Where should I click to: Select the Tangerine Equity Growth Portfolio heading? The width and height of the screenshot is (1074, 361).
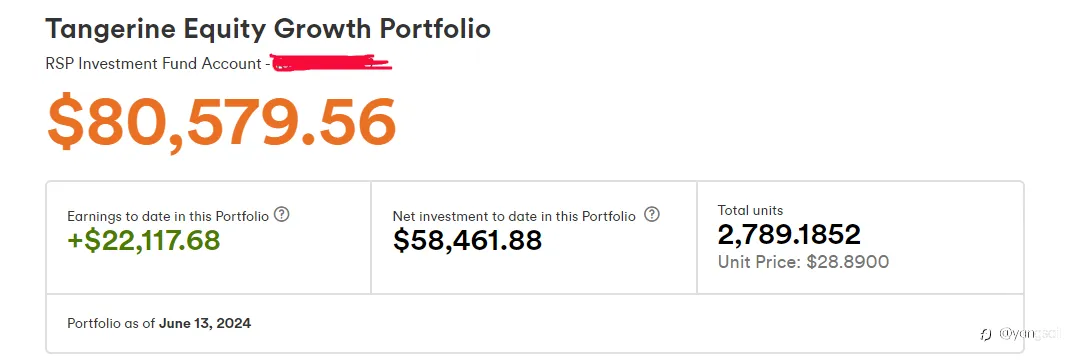coord(268,29)
